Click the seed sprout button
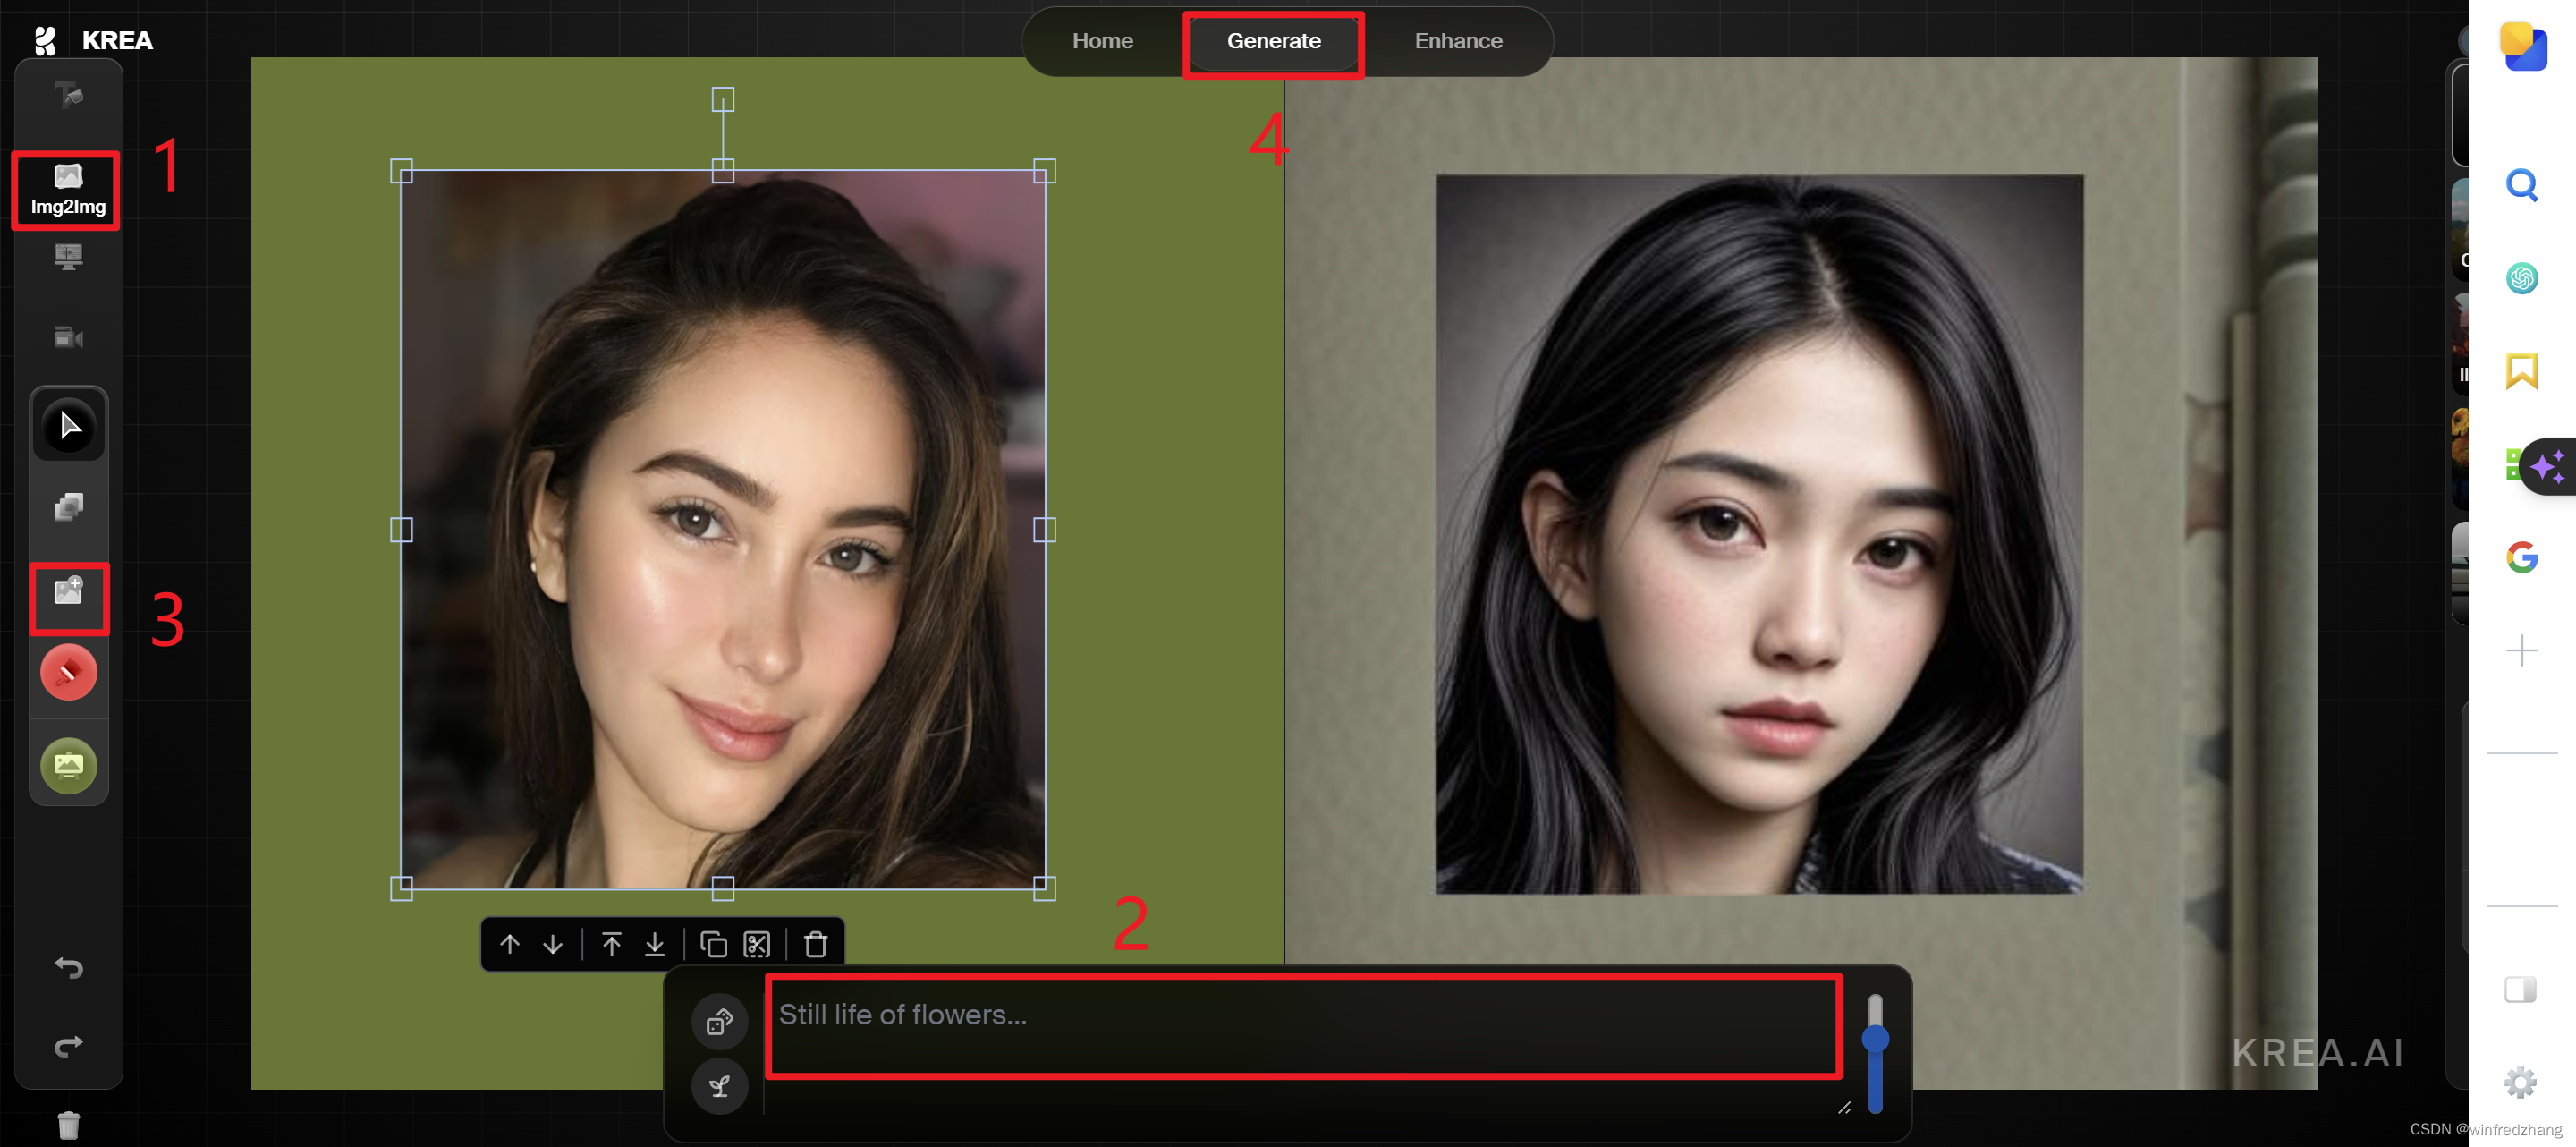The width and height of the screenshot is (2576, 1147). (719, 1086)
